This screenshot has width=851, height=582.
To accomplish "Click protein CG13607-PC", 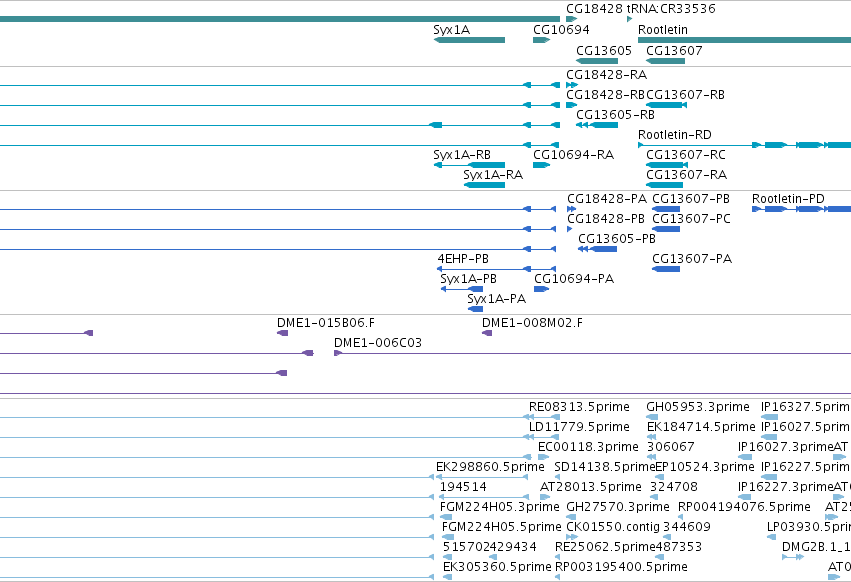I will point(691,219).
